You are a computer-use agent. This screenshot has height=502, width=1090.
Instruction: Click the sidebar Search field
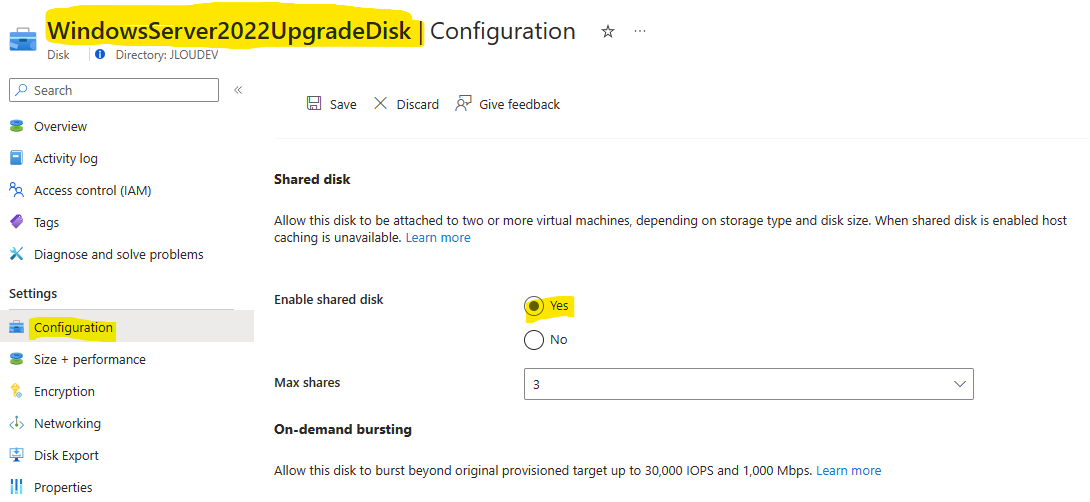[x=114, y=90]
